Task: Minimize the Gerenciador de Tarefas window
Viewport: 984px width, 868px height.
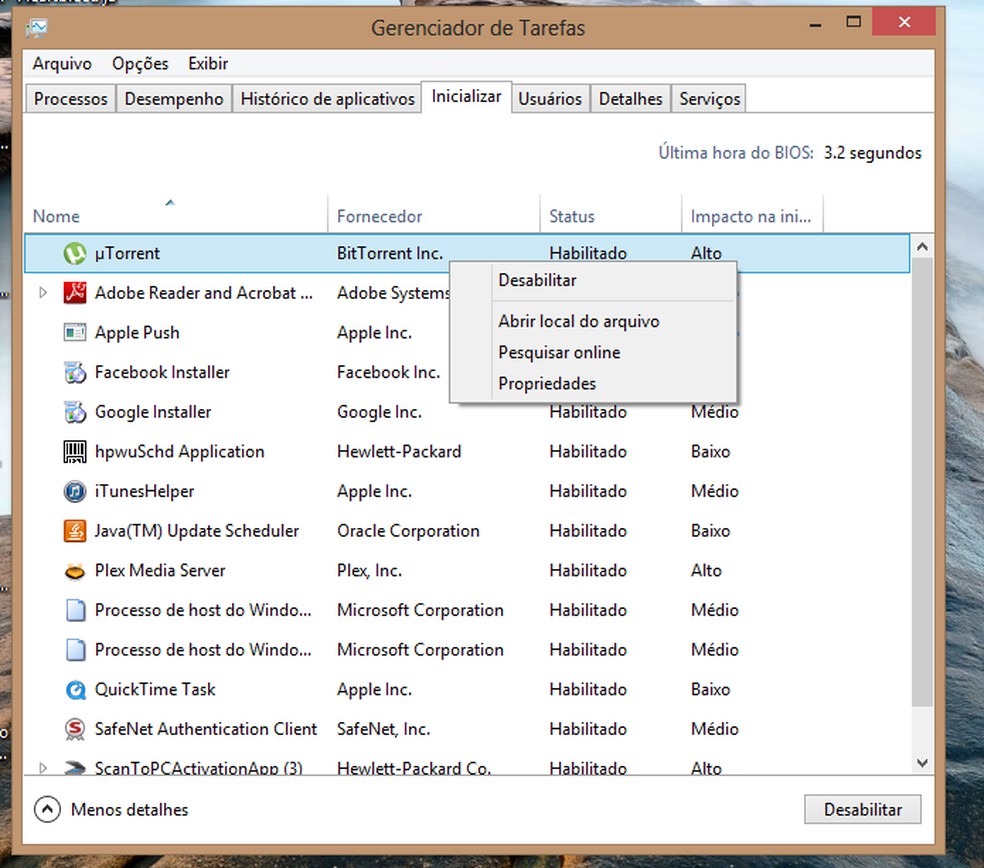Action: click(815, 23)
